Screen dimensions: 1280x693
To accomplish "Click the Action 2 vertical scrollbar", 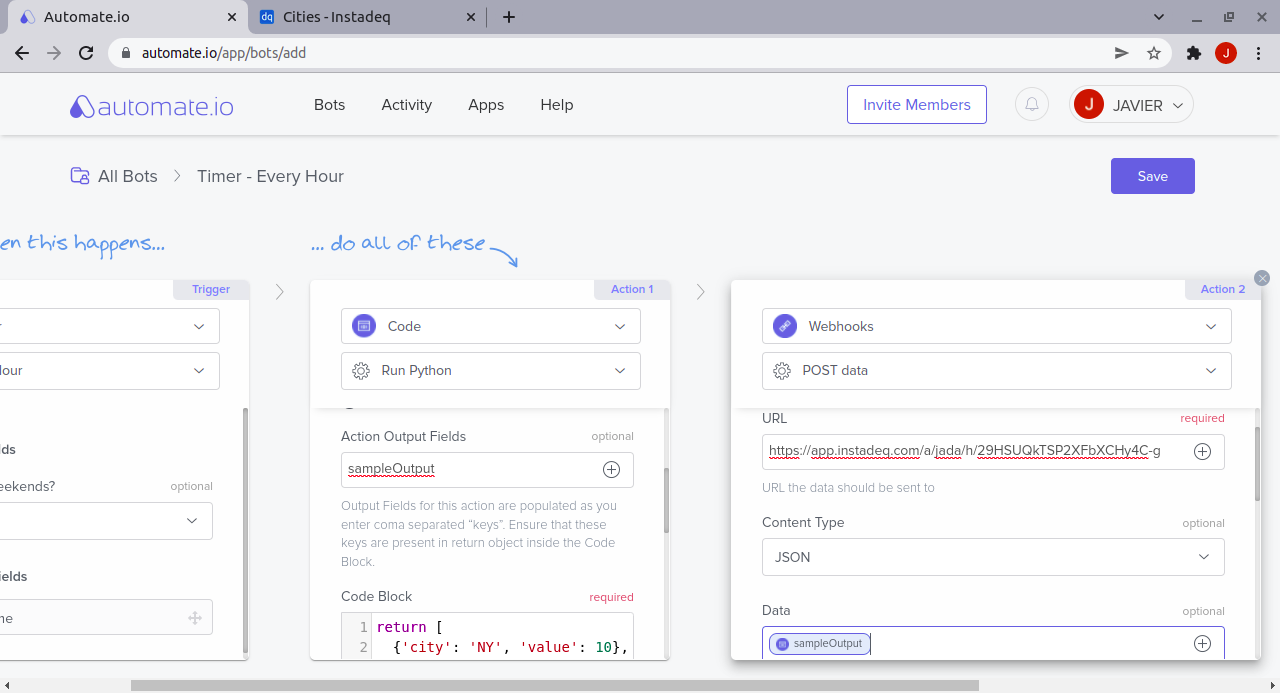I will [x=1258, y=462].
